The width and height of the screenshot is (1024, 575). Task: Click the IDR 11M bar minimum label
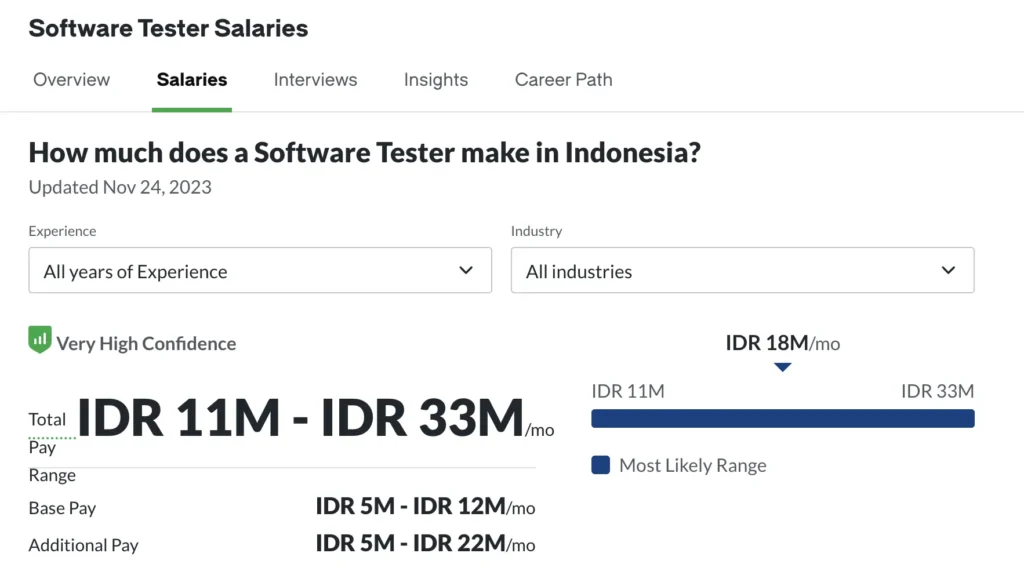628,391
